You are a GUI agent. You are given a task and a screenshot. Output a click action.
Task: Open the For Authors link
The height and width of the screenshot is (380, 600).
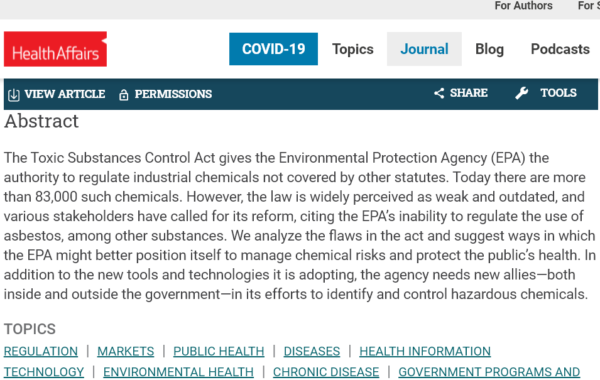(x=523, y=6)
